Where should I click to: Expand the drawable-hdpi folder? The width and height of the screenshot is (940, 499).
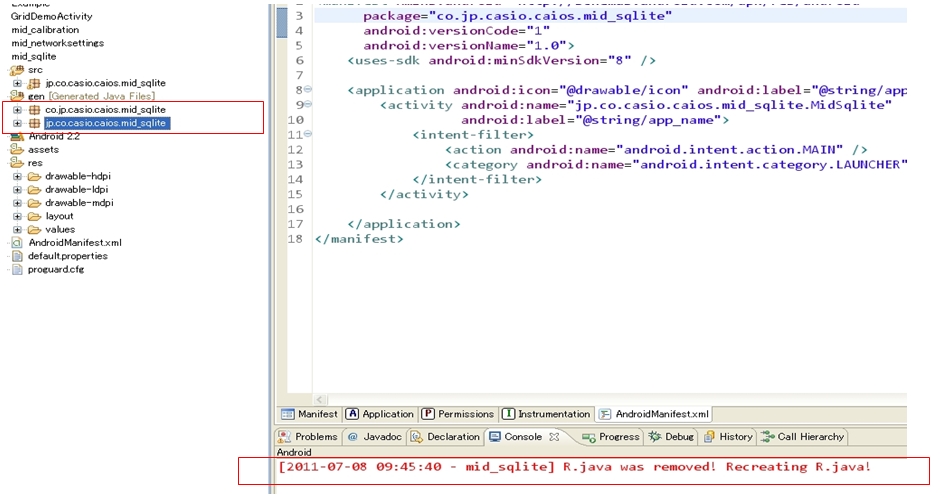coord(17,176)
